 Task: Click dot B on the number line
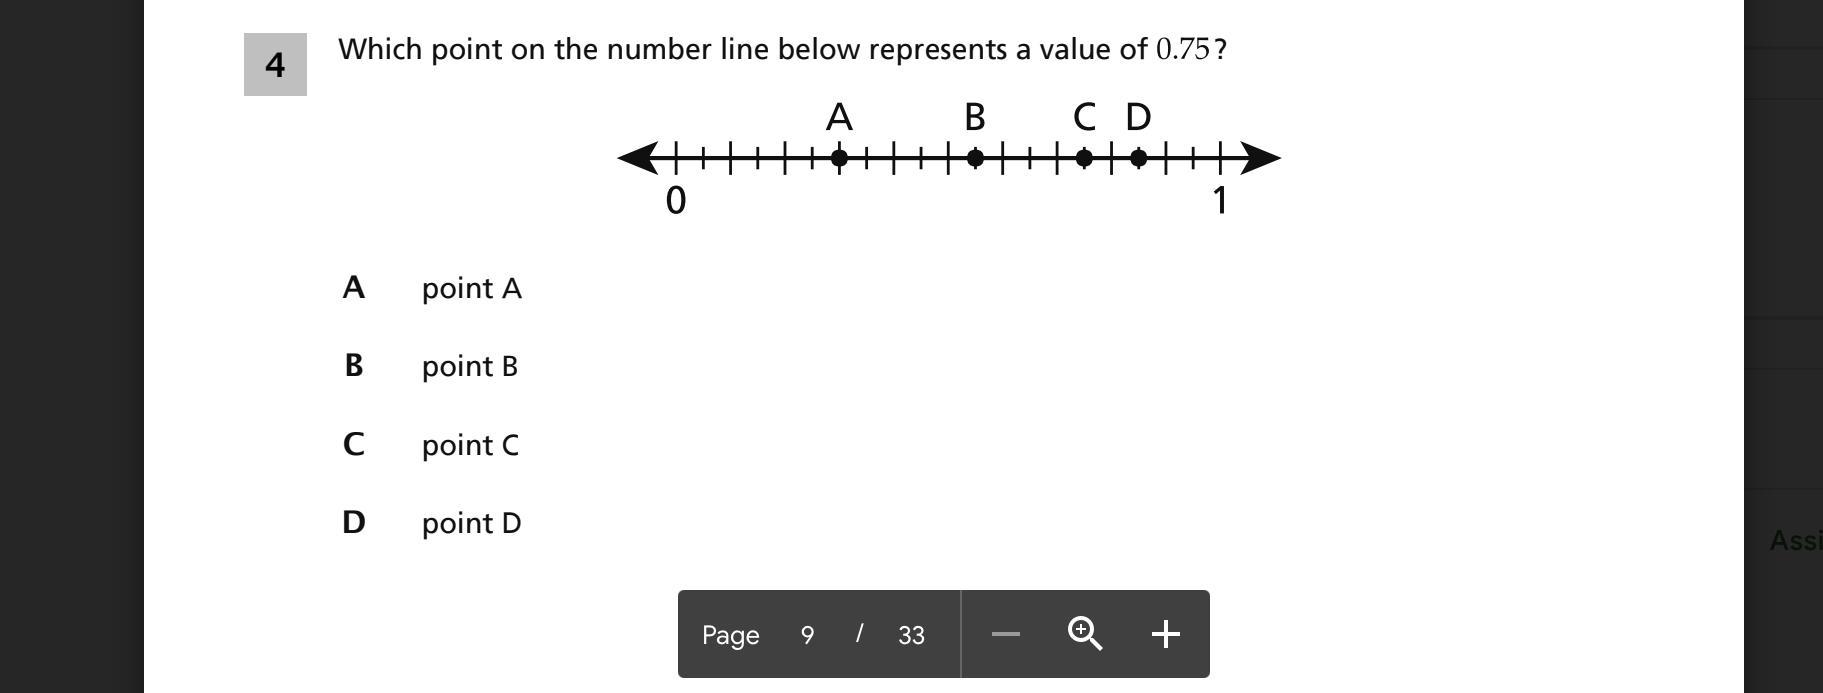click(975, 157)
